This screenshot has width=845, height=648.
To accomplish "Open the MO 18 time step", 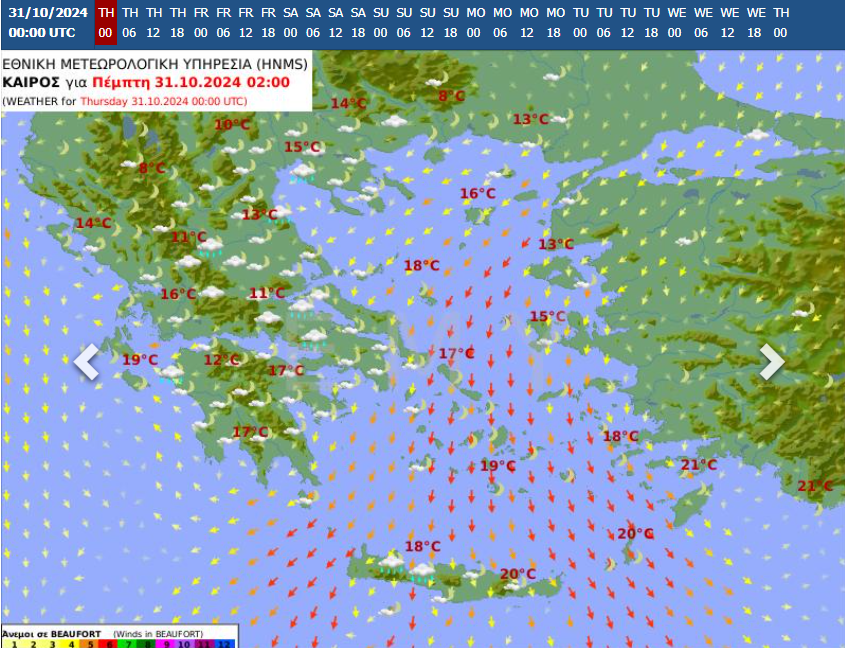I will (555, 23).
